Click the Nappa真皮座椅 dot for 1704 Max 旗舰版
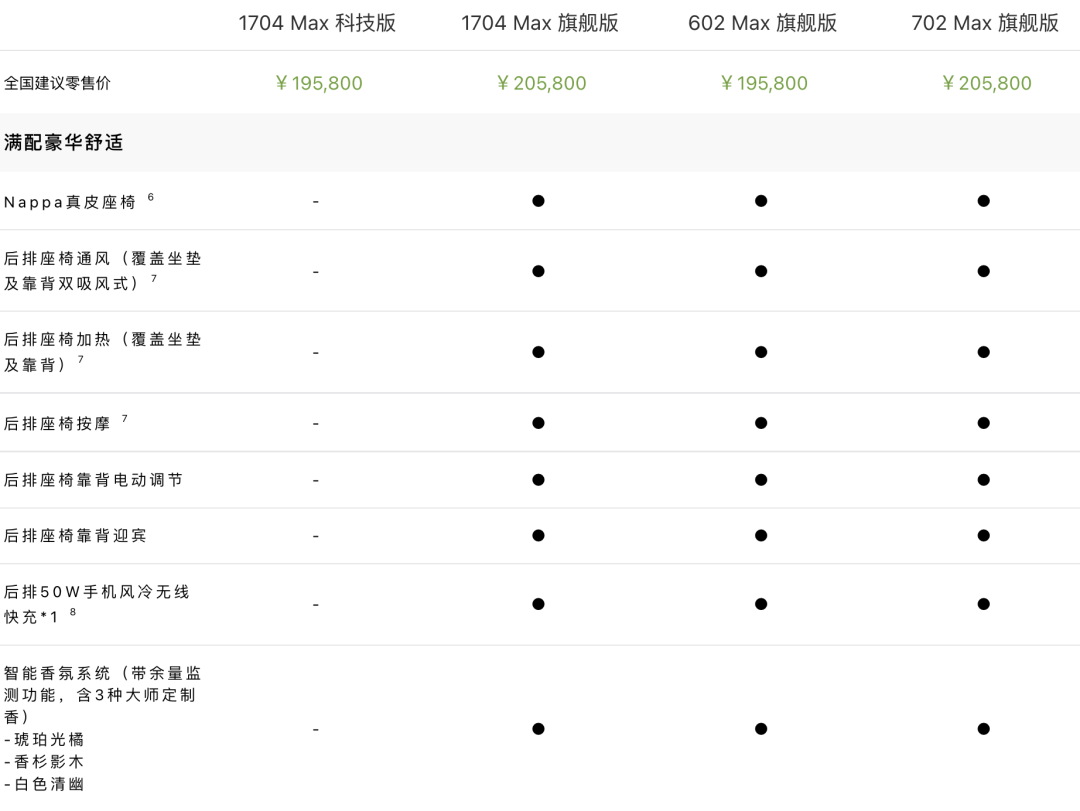The width and height of the screenshot is (1080, 811). coord(538,201)
